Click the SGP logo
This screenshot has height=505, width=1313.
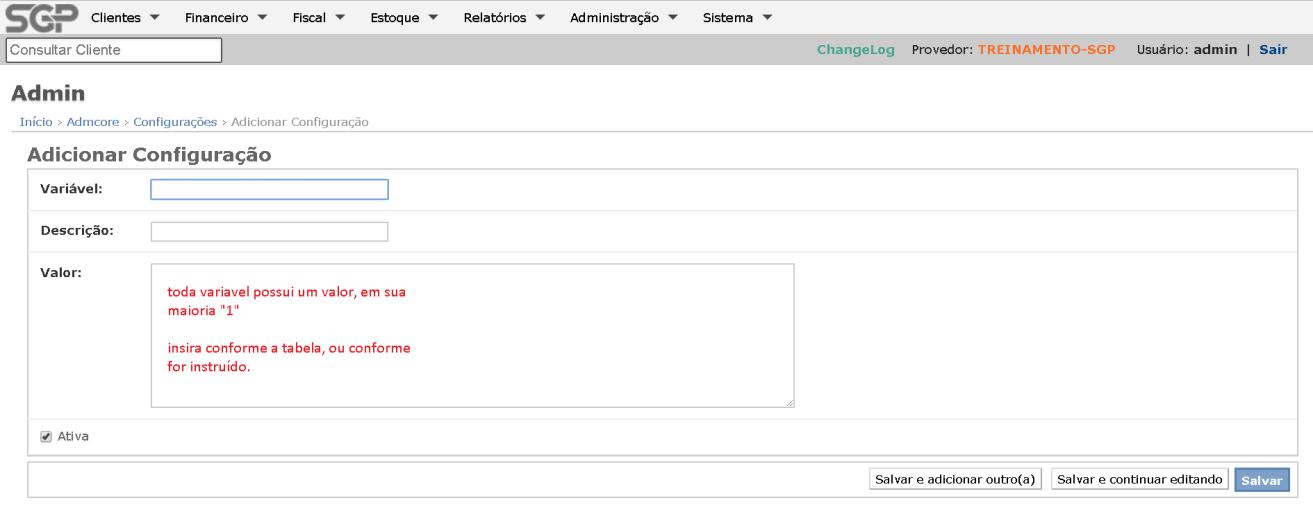coord(40,18)
